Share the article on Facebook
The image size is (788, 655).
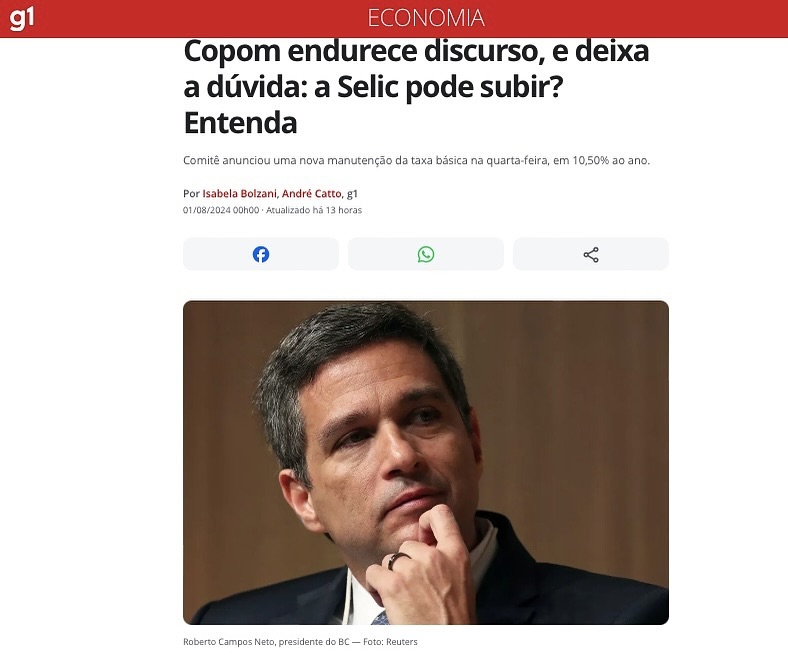point(261,254)
